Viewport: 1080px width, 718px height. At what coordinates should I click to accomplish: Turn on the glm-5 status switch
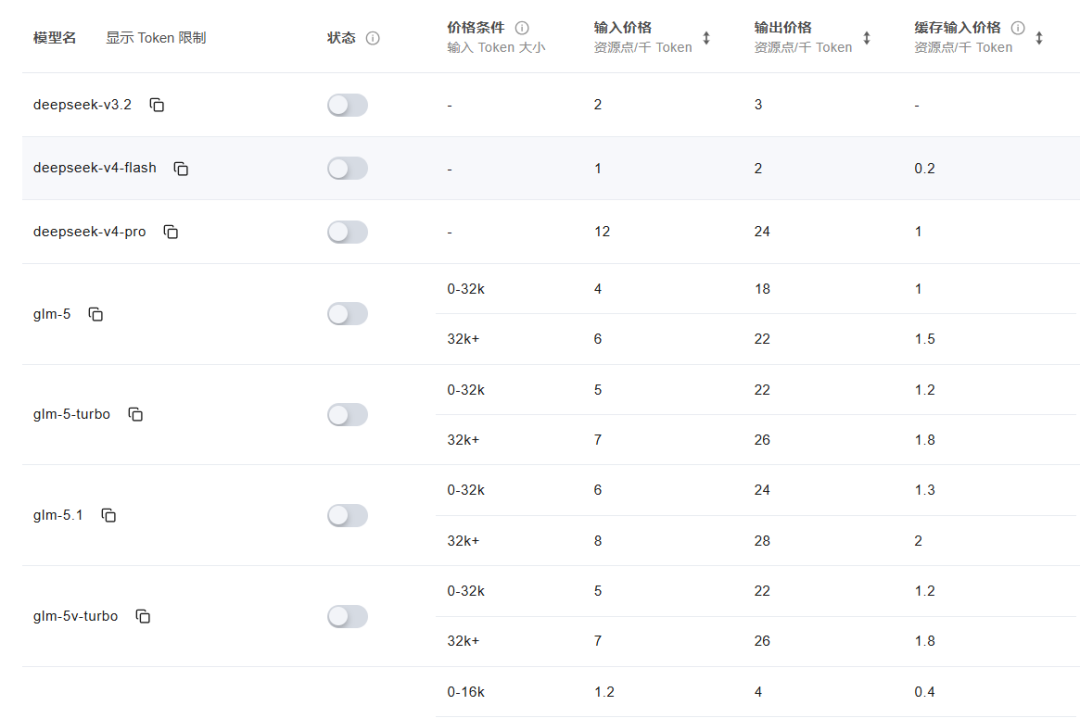pyautogui.click(x=348, y=314)
